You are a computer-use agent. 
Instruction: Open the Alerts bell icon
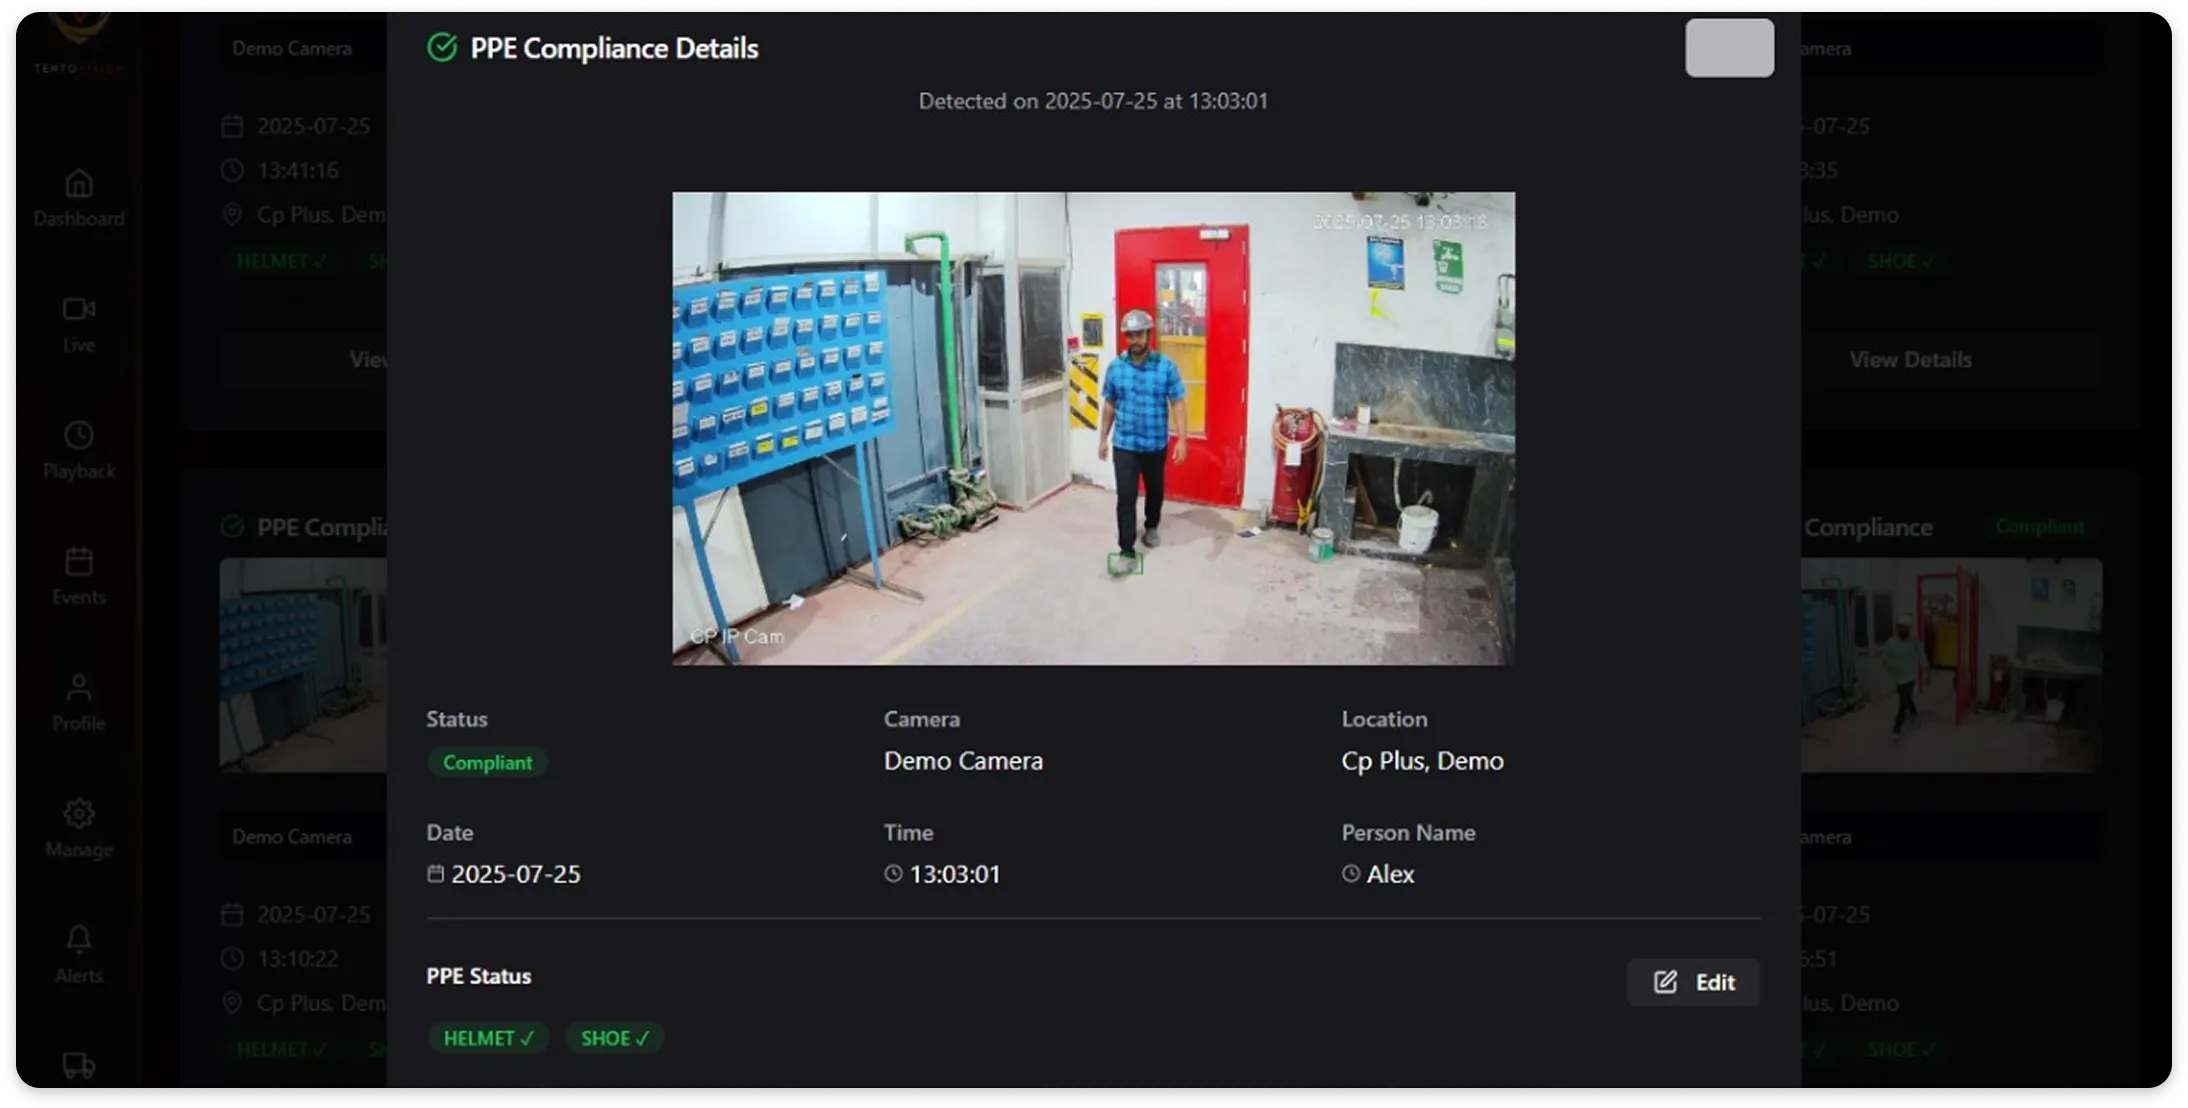pos(79,940)
